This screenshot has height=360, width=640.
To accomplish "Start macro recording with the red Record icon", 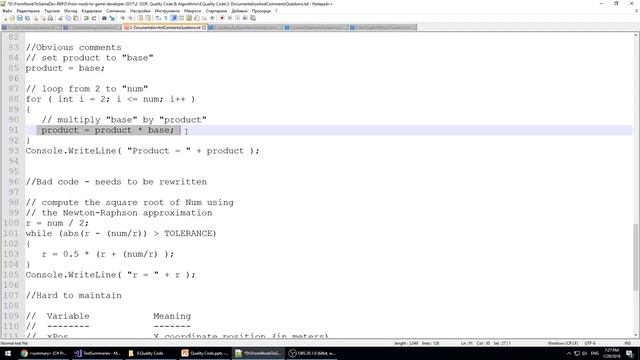I will (222, 18).
